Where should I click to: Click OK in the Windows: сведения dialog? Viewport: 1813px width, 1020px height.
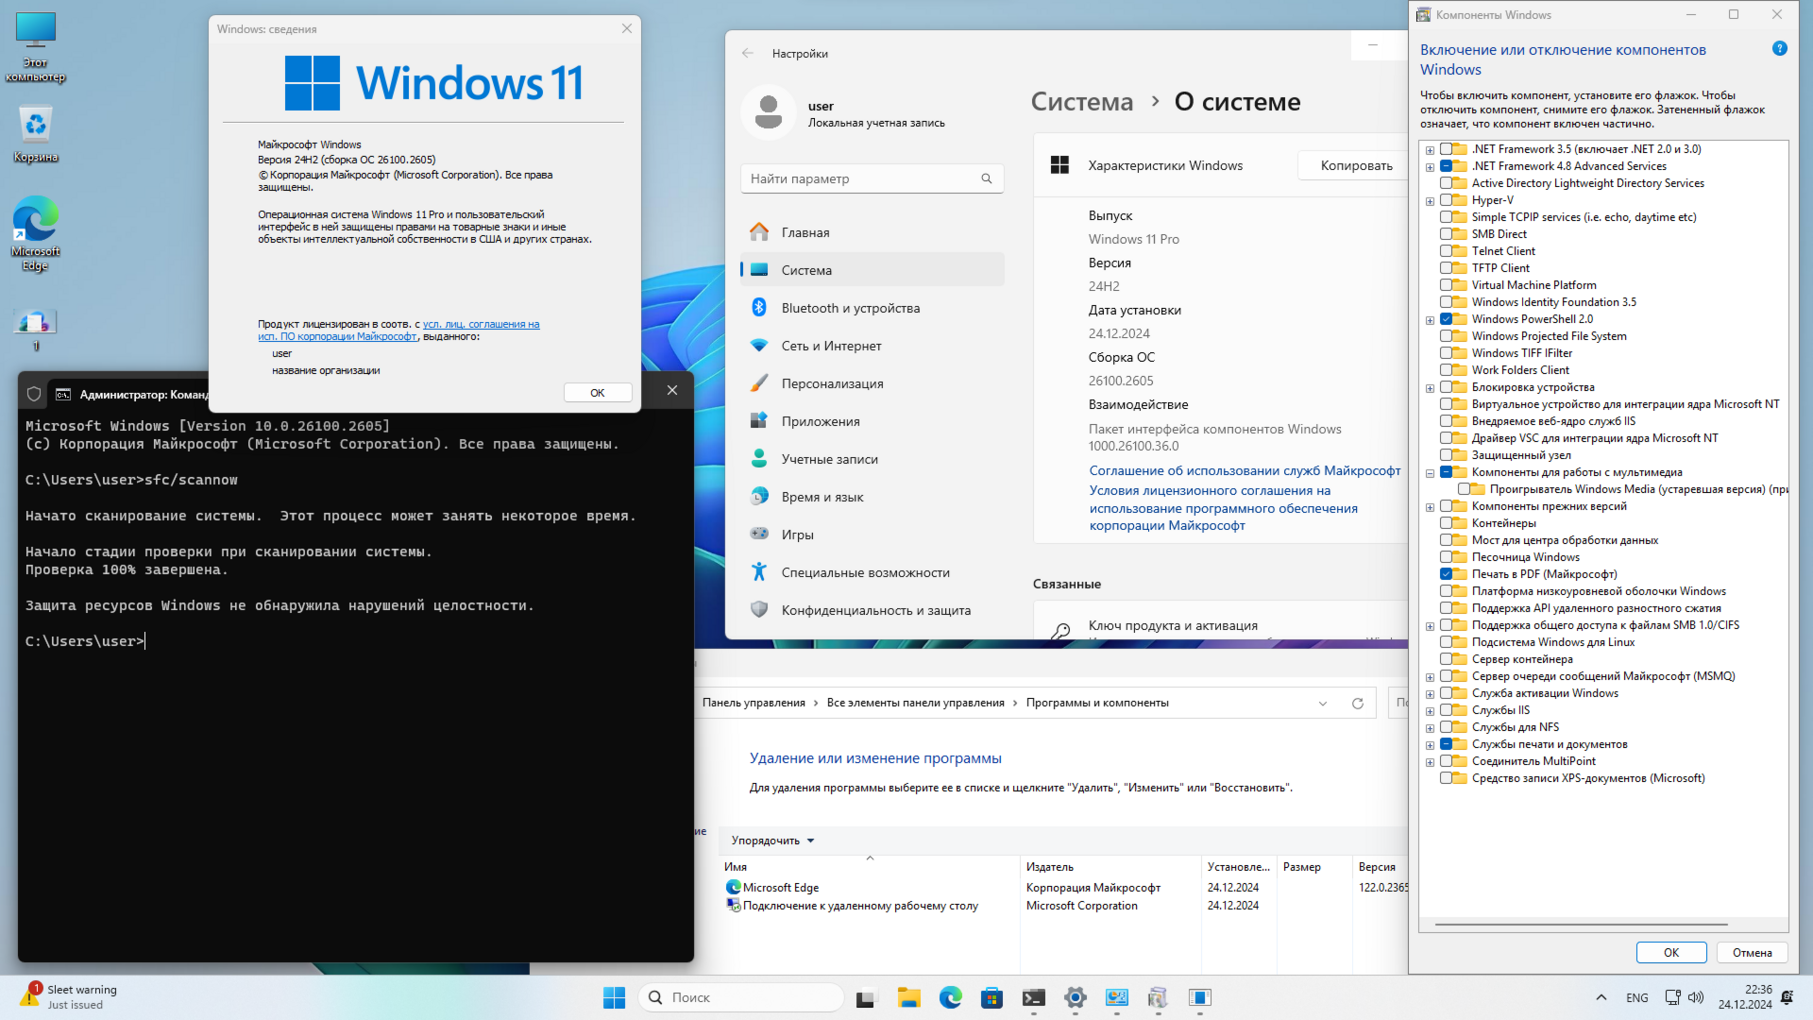click(597, 392)
